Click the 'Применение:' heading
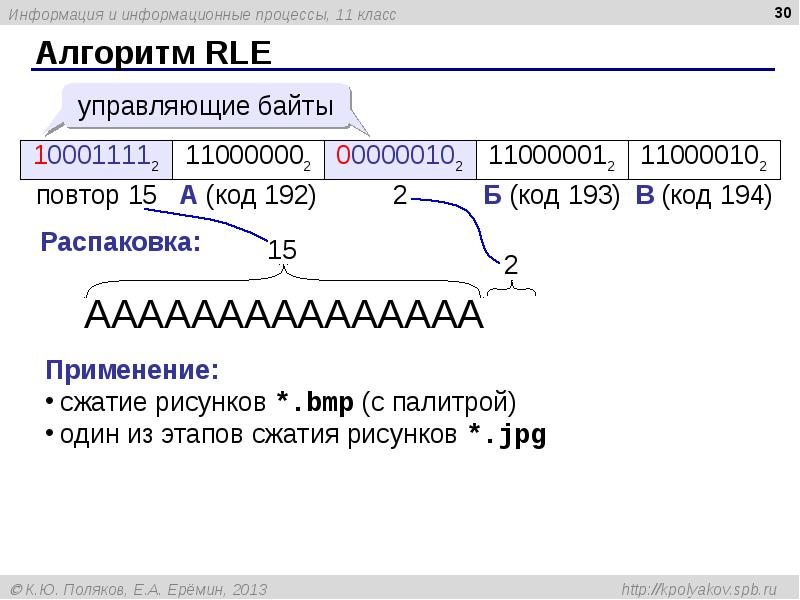800x600 pixels. click(x=132, y=369)
